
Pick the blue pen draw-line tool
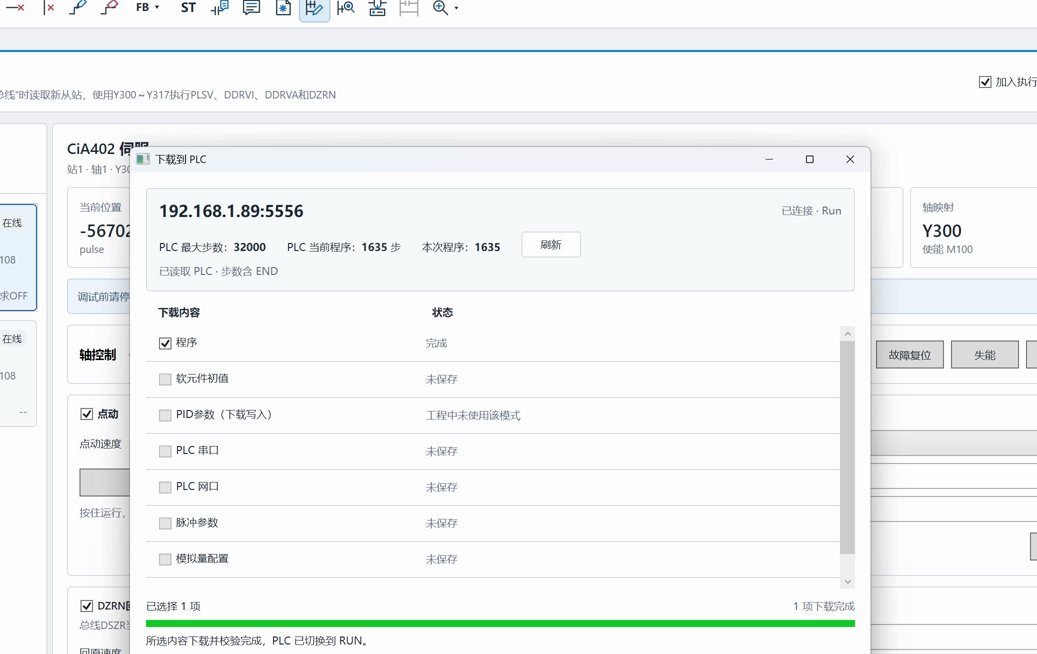tap(79, 7)
